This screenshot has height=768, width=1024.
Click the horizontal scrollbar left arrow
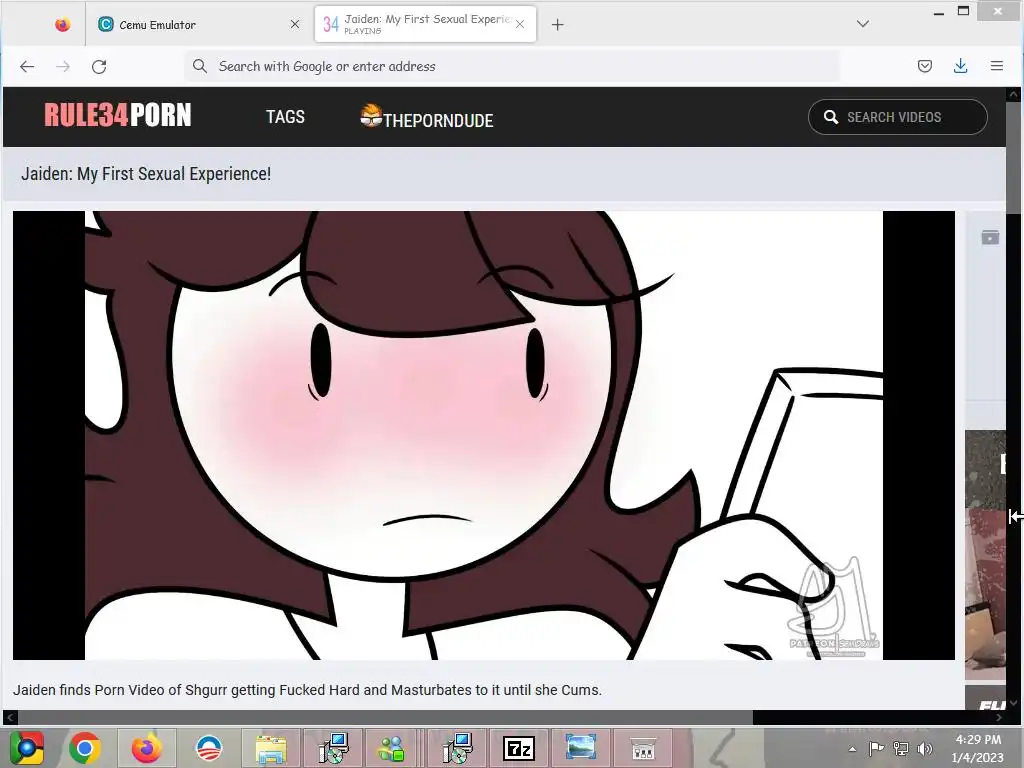coord(9,717)
